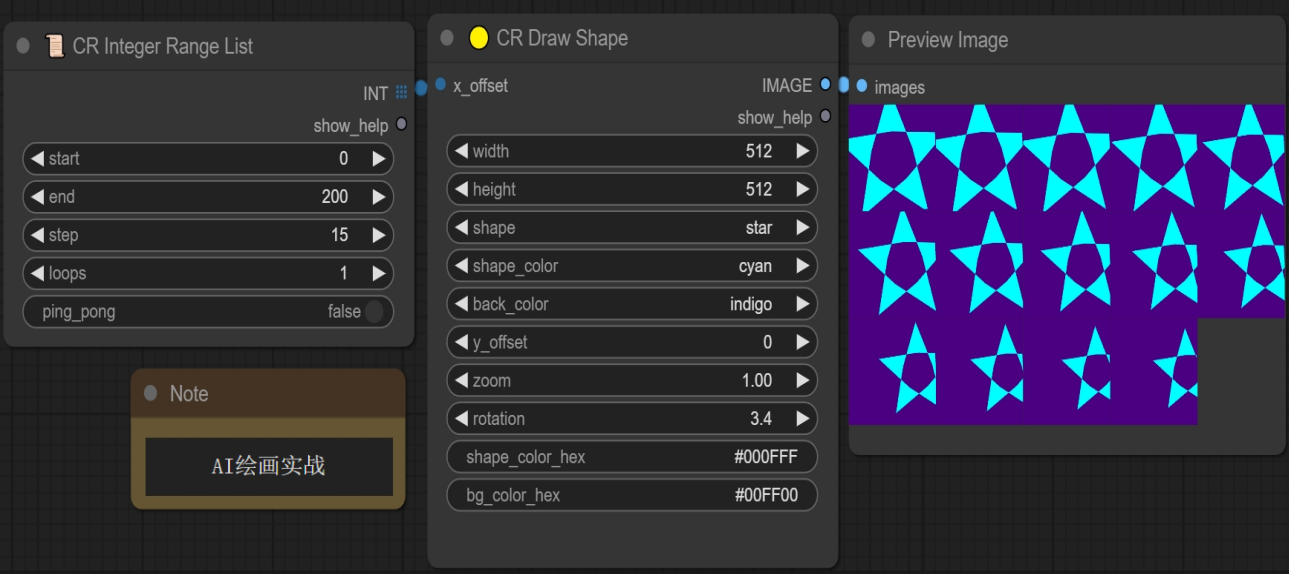Increase the rotation value
Image resolution: width=1289 pixels, height=574 pixels.
[x=802, y=419]
